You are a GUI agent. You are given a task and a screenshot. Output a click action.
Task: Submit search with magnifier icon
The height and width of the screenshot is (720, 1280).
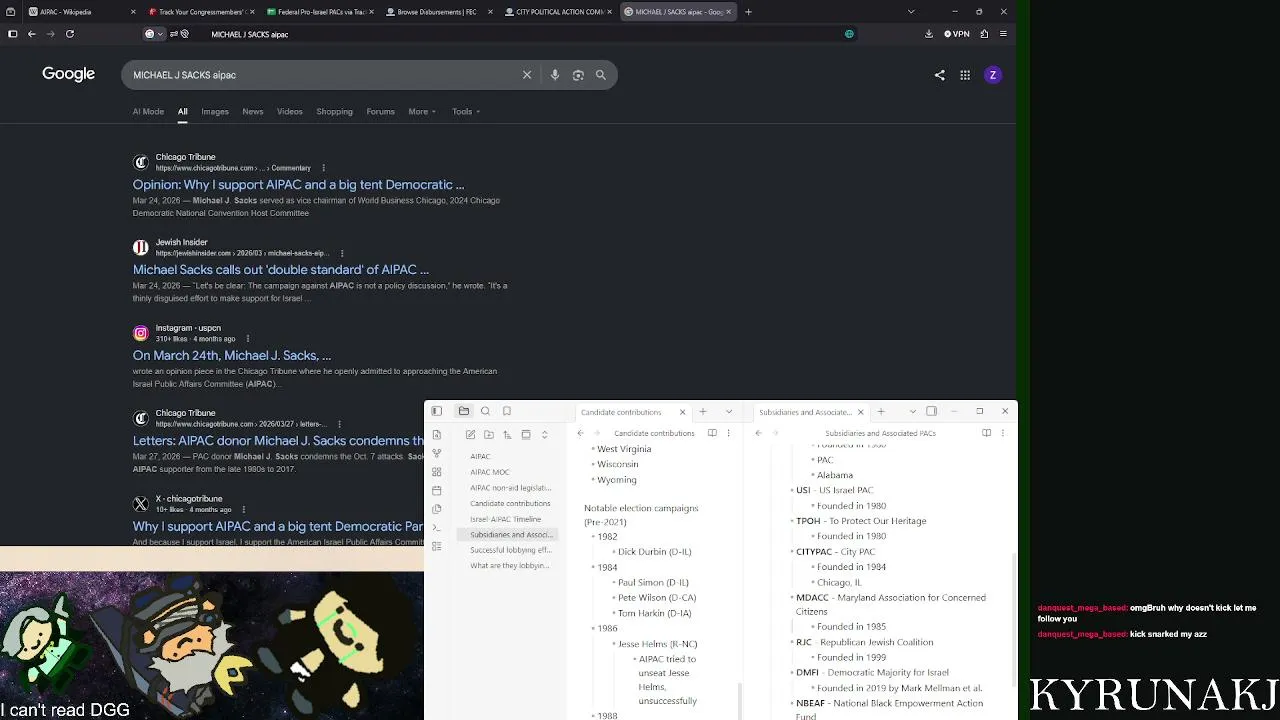[x=601, y=75]
